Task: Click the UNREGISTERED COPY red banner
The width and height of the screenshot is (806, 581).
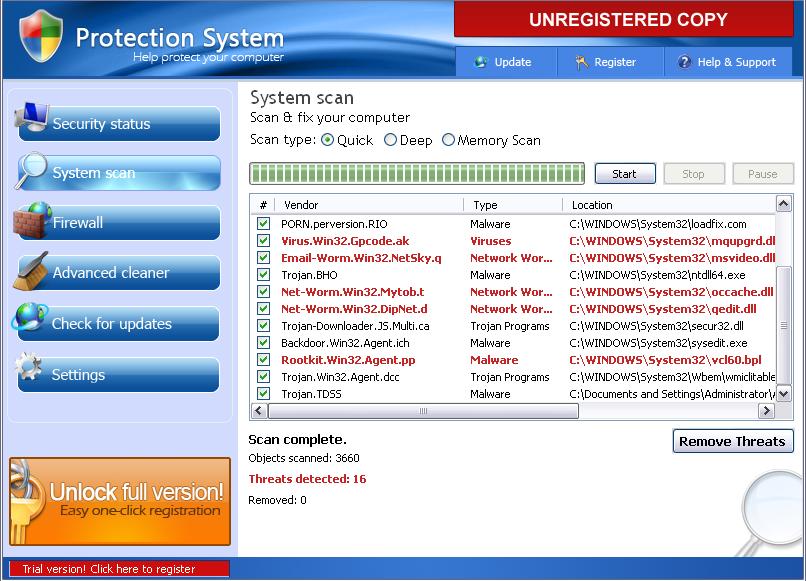Action: [x=624, y=20]
